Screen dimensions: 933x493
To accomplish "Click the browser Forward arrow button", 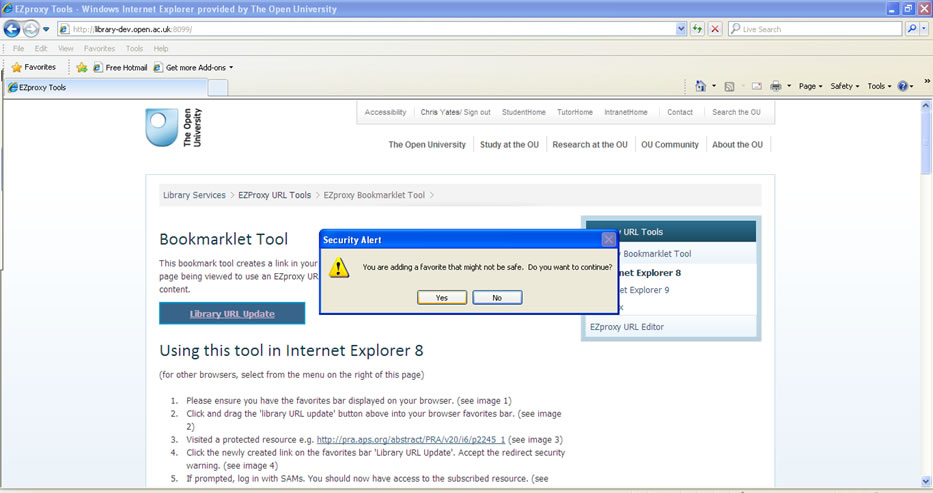I will coord(31,29).
